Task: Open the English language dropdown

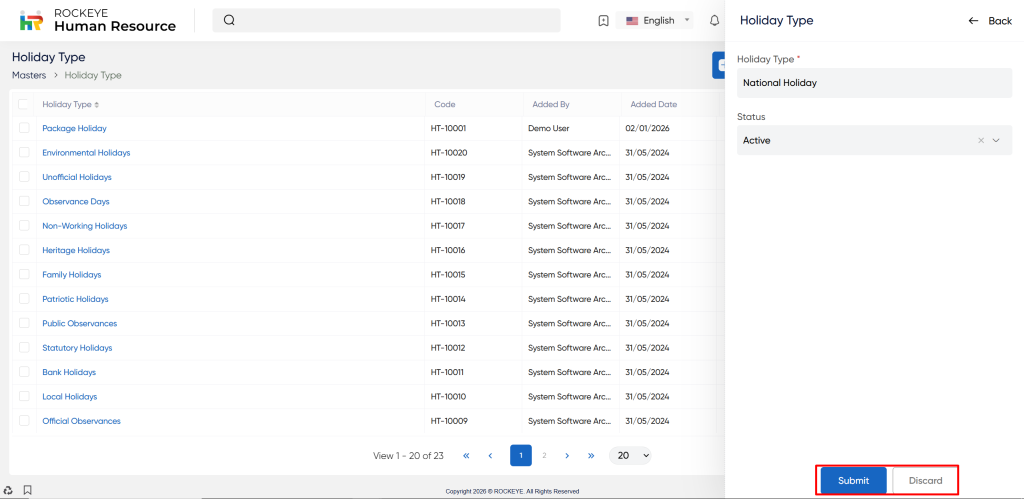Action: [657, 20]
